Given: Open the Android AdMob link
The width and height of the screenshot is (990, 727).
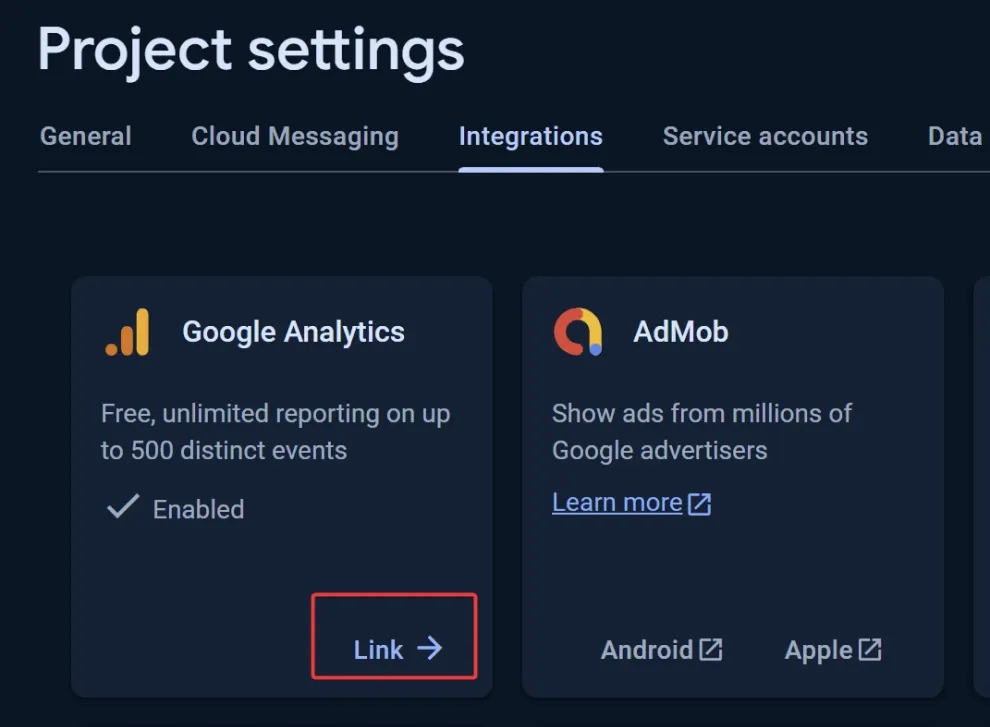Looking at the screenshot, I should pos(661,650).
